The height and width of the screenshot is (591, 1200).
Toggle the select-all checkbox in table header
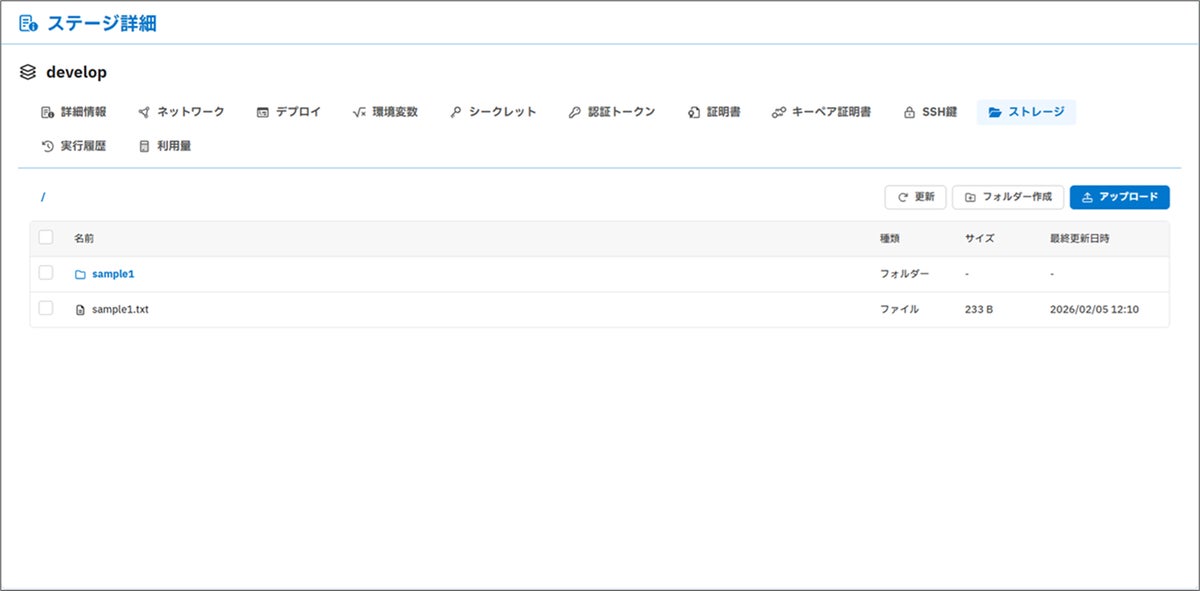46,238
